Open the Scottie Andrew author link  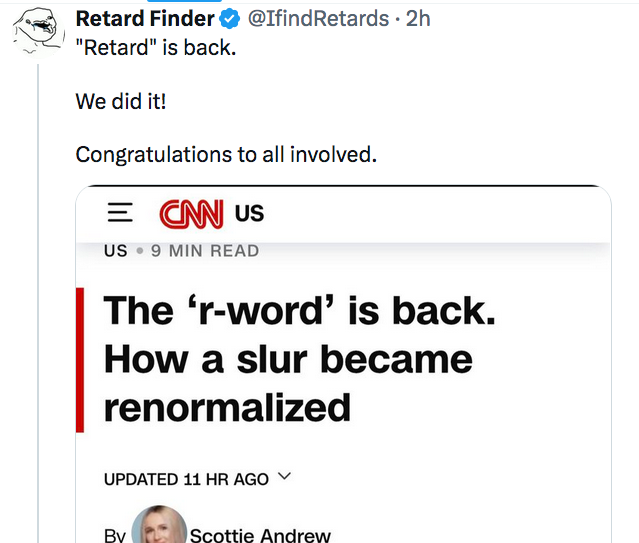pyautogui.click(x=260, y=535)
